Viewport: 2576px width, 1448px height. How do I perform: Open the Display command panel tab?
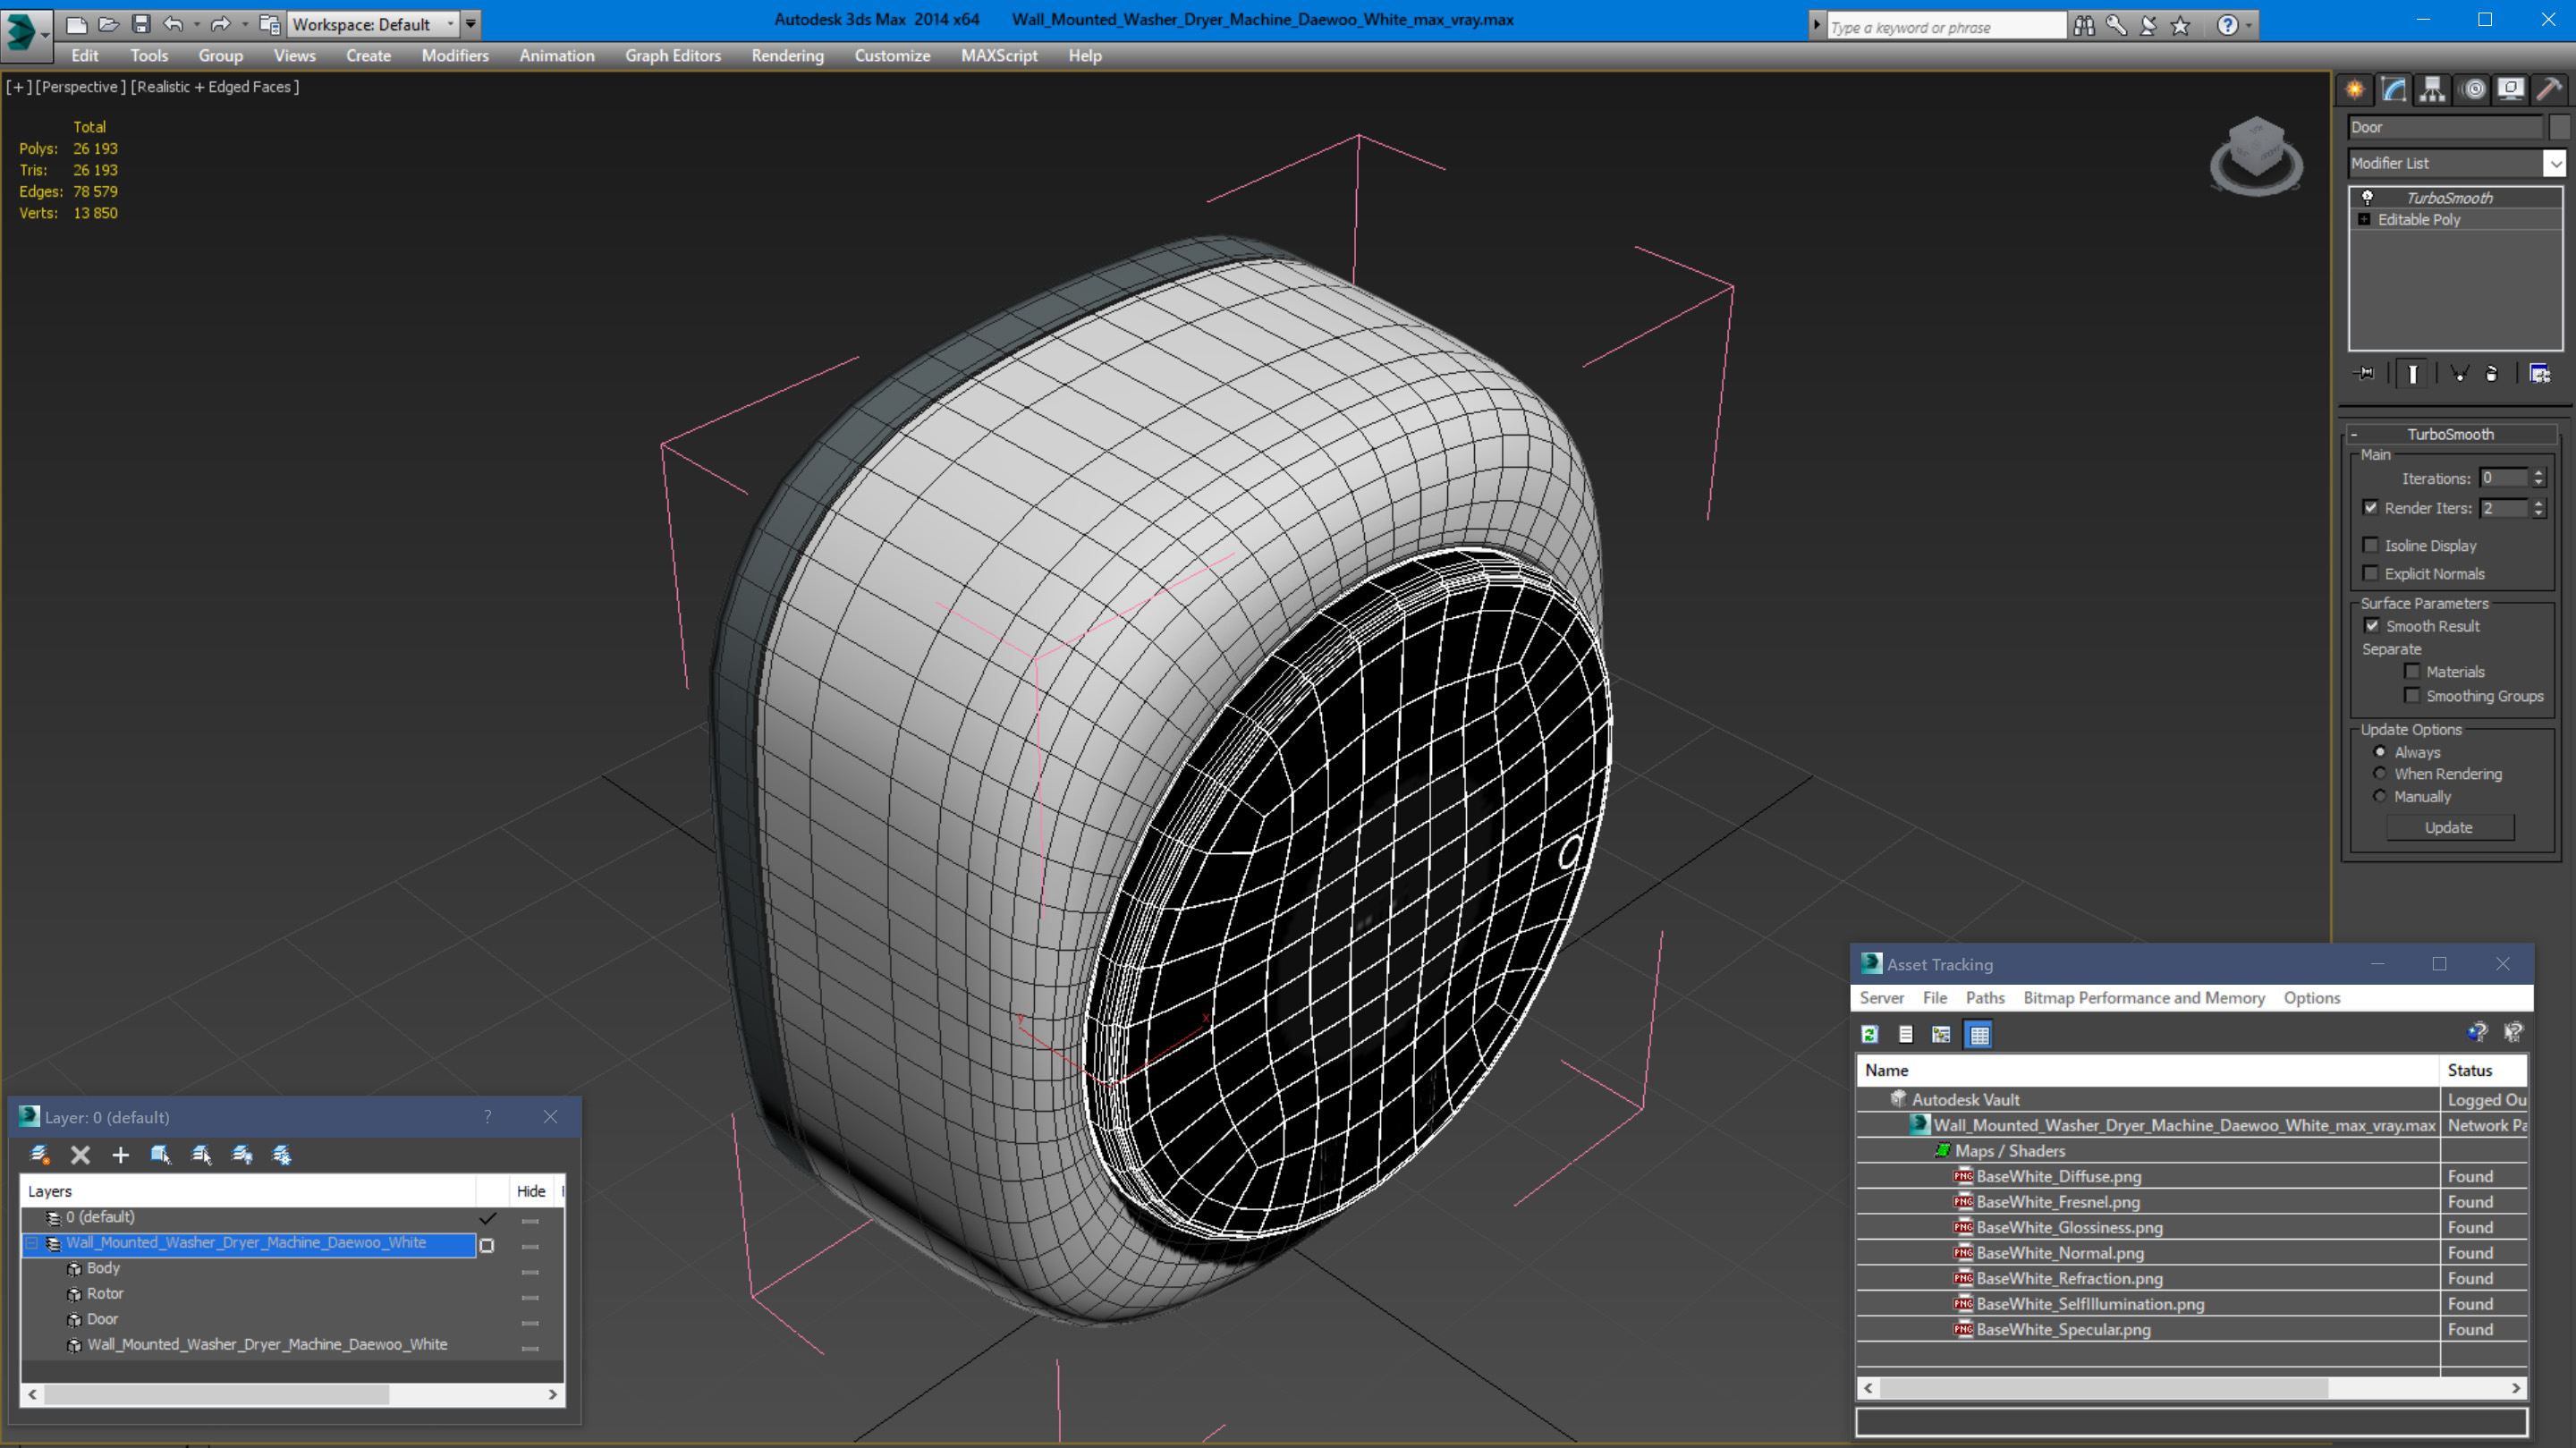2511,90
